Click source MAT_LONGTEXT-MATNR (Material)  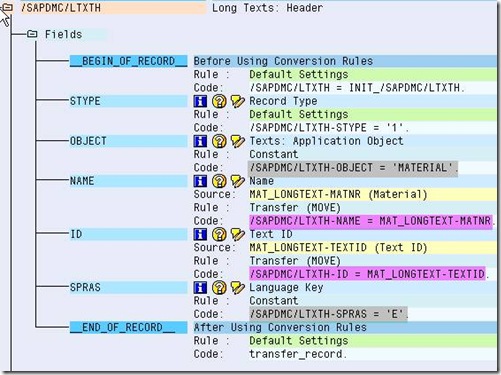[x=338, y=194]
